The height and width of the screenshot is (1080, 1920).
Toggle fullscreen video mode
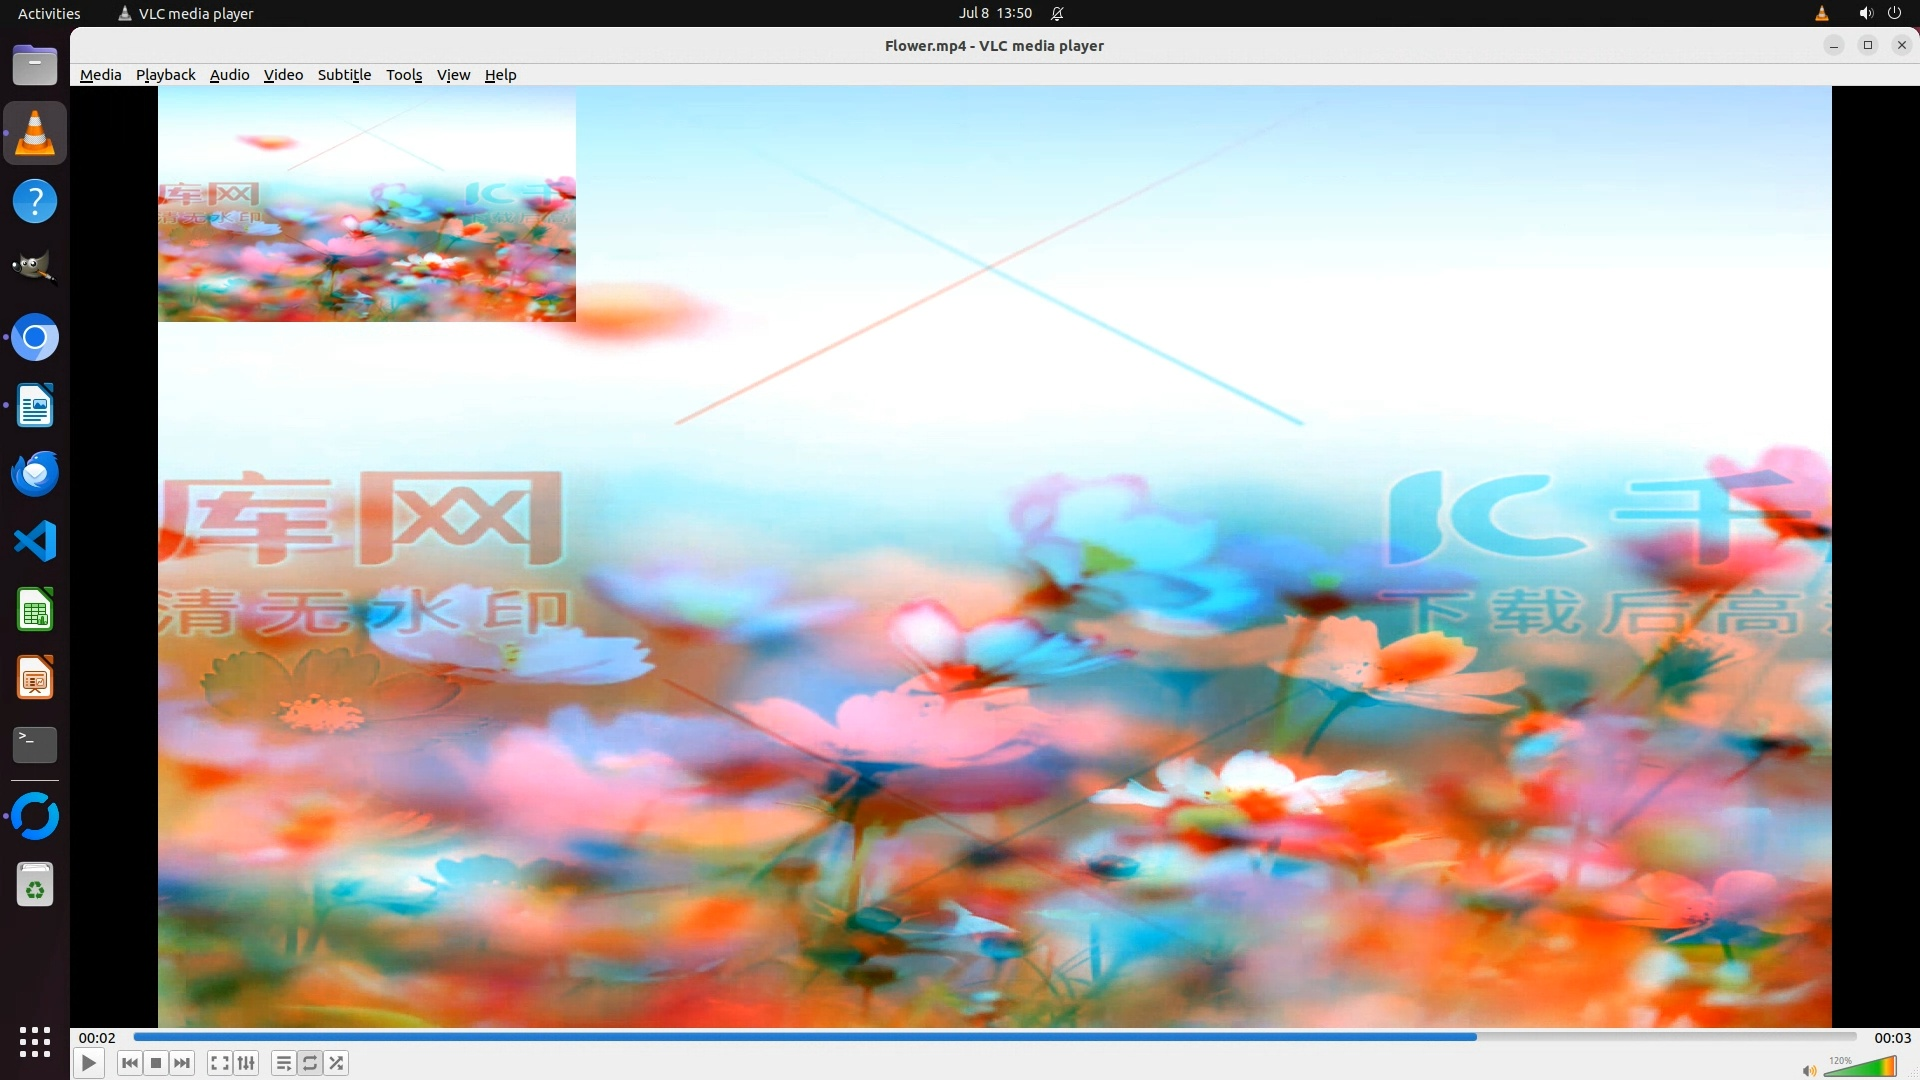click(220, 1063)
